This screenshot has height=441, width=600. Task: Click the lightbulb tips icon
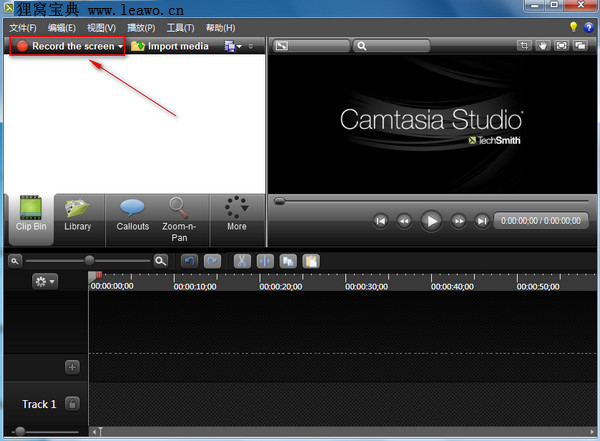pos(573,27)
